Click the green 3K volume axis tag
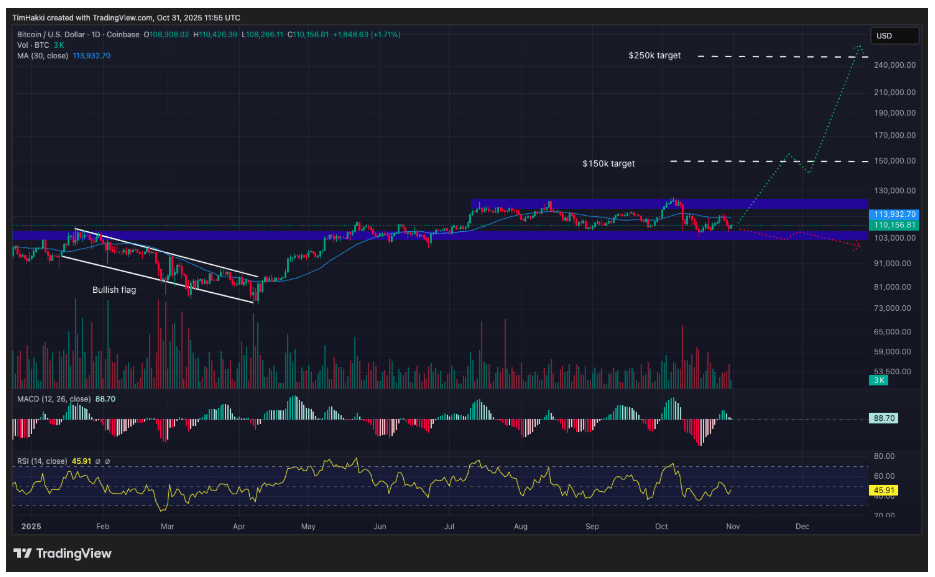The height and width of the screenshot is (577, 935). (x=879, y=380)
